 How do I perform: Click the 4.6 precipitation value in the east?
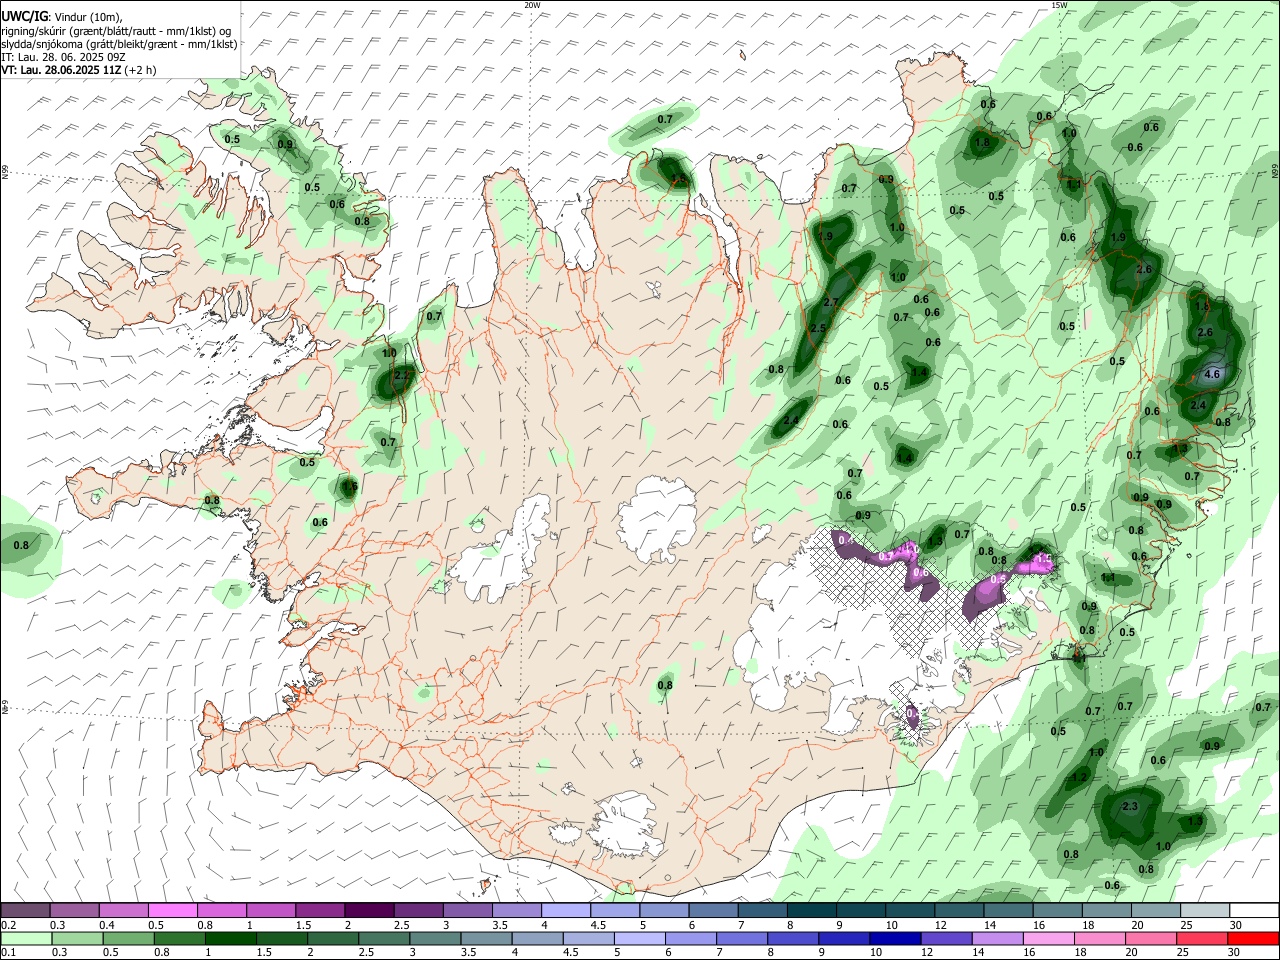[x=1213, y=374]
